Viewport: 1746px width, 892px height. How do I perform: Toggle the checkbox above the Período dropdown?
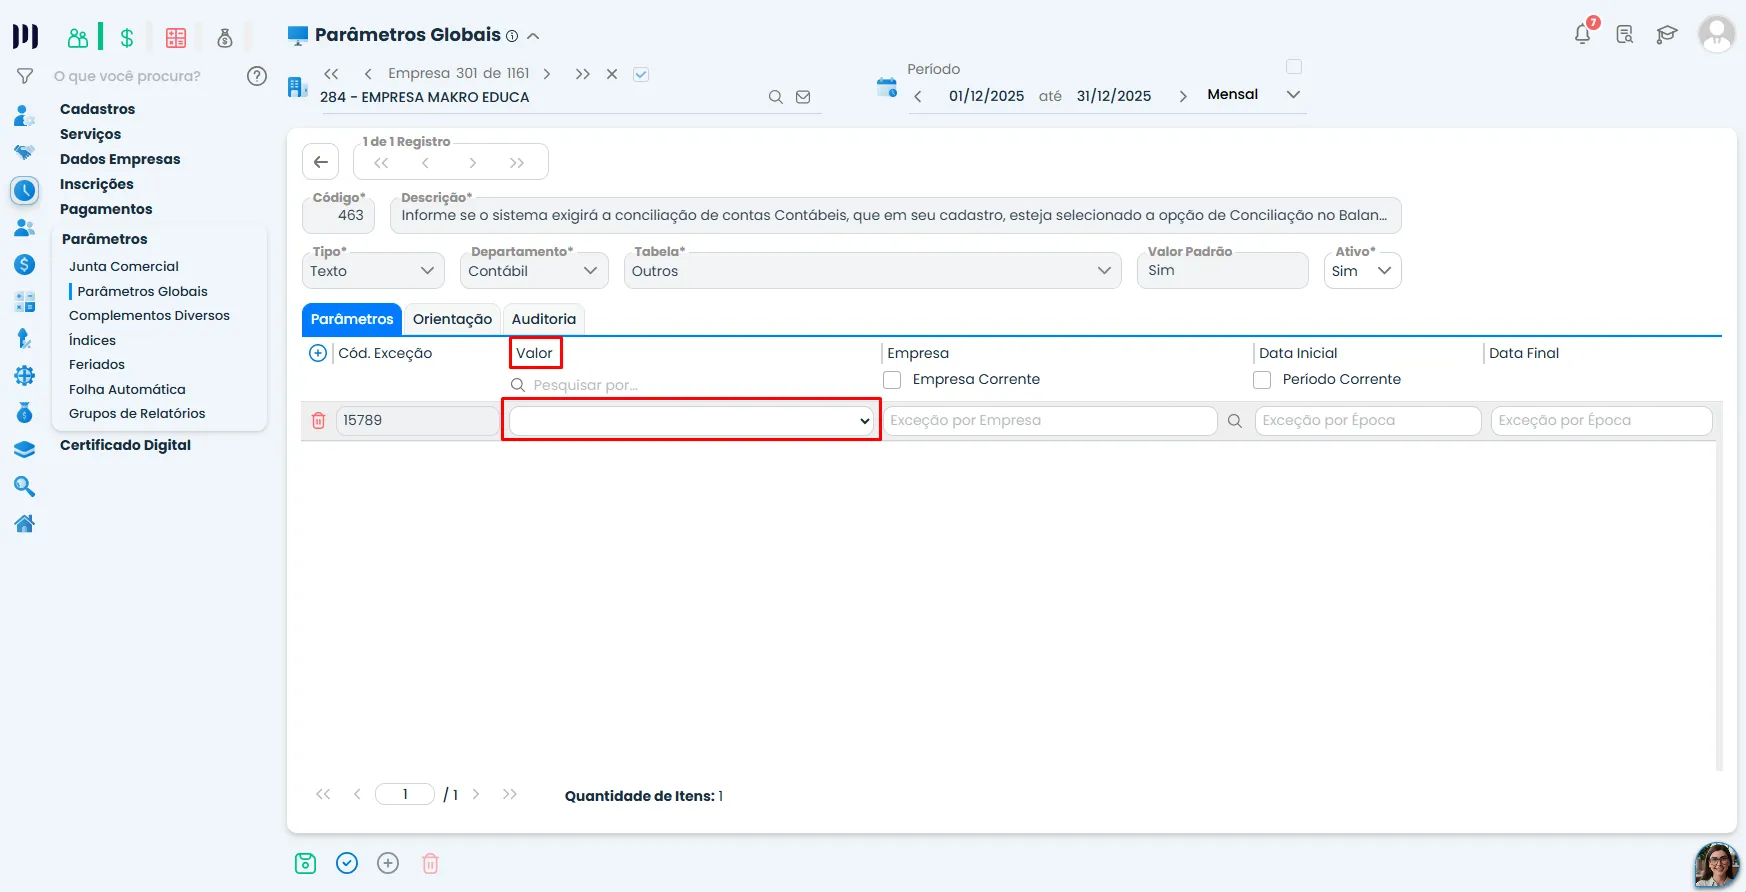coord(1294,67)
